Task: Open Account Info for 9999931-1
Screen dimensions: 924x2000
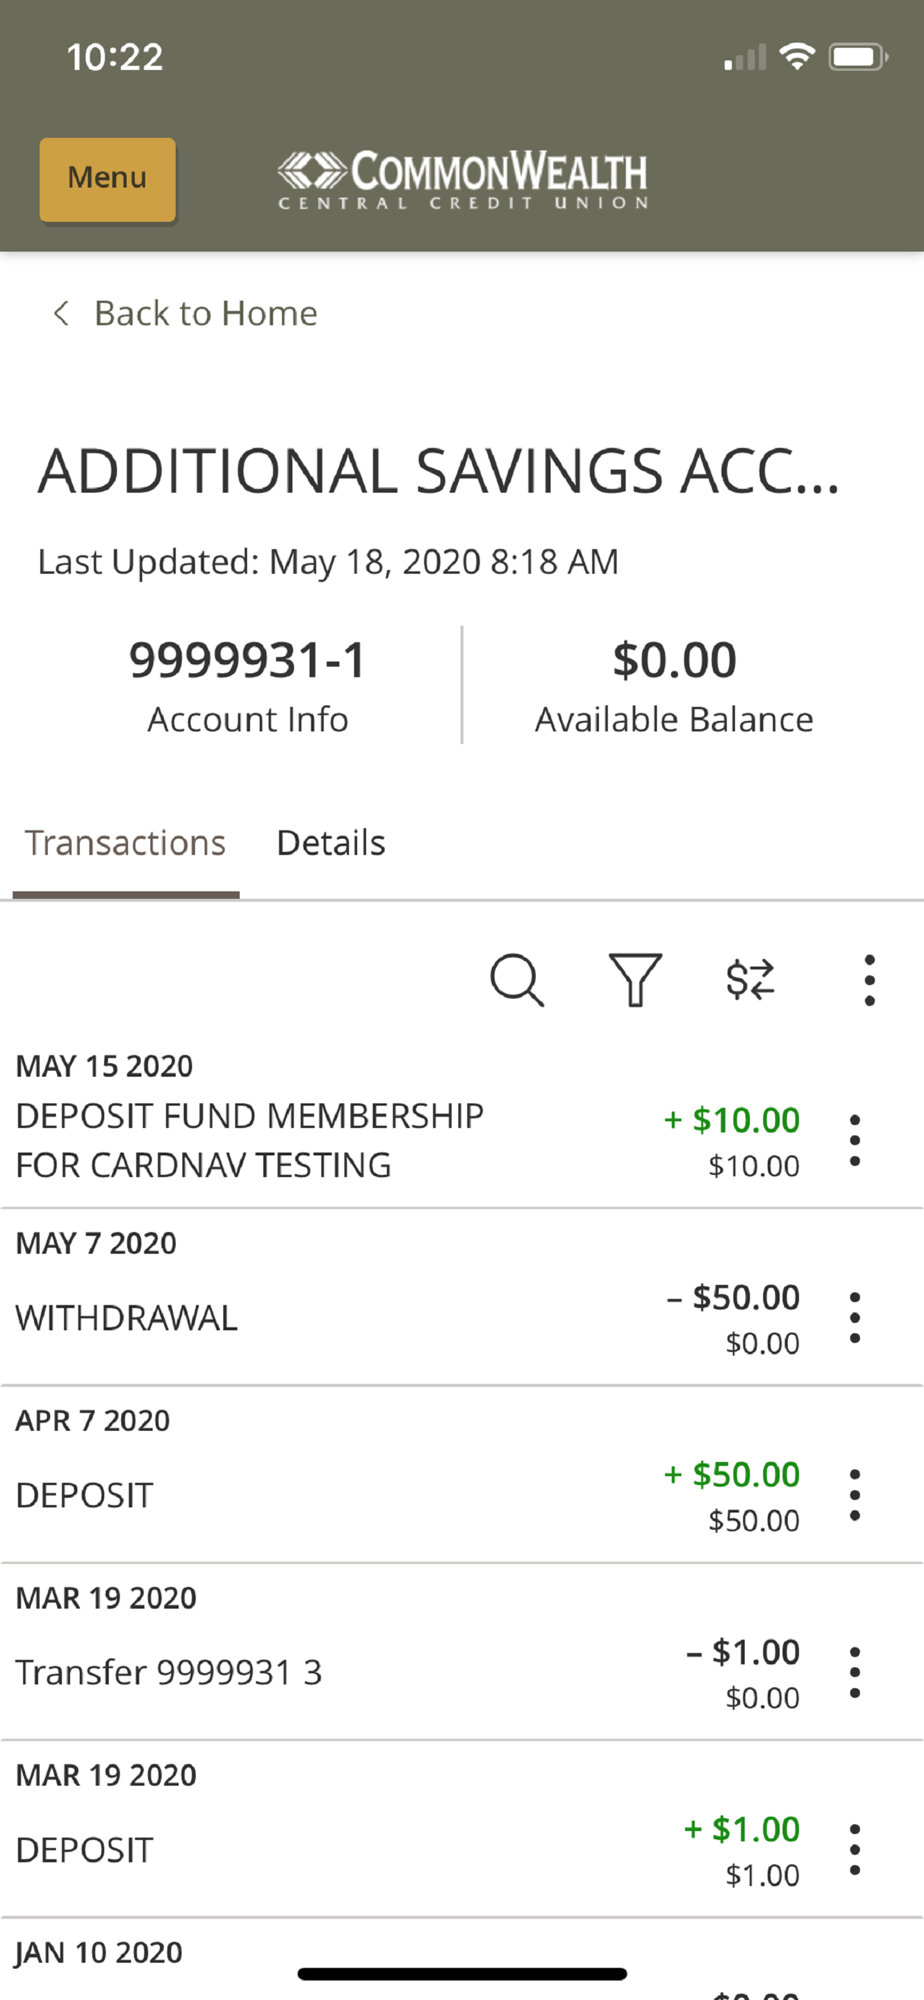Action: (x=248, y=686)
